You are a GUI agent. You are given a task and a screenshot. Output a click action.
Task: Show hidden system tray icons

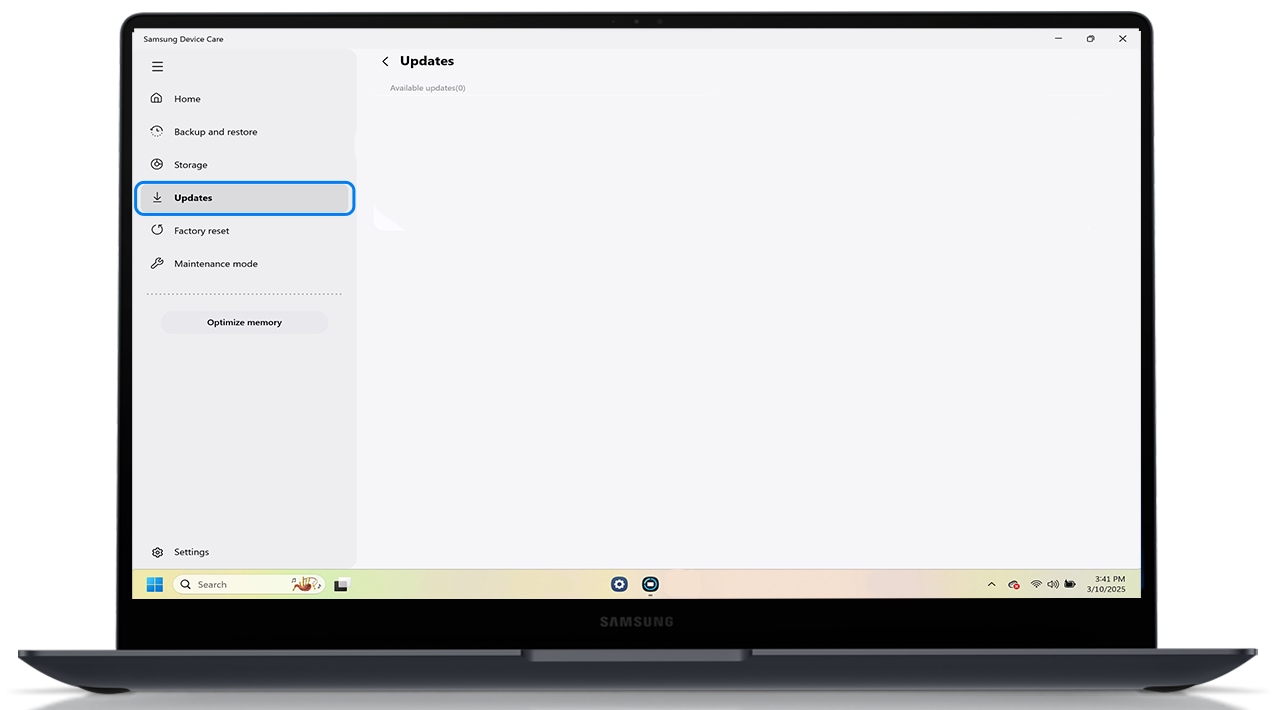pos(991,585)
